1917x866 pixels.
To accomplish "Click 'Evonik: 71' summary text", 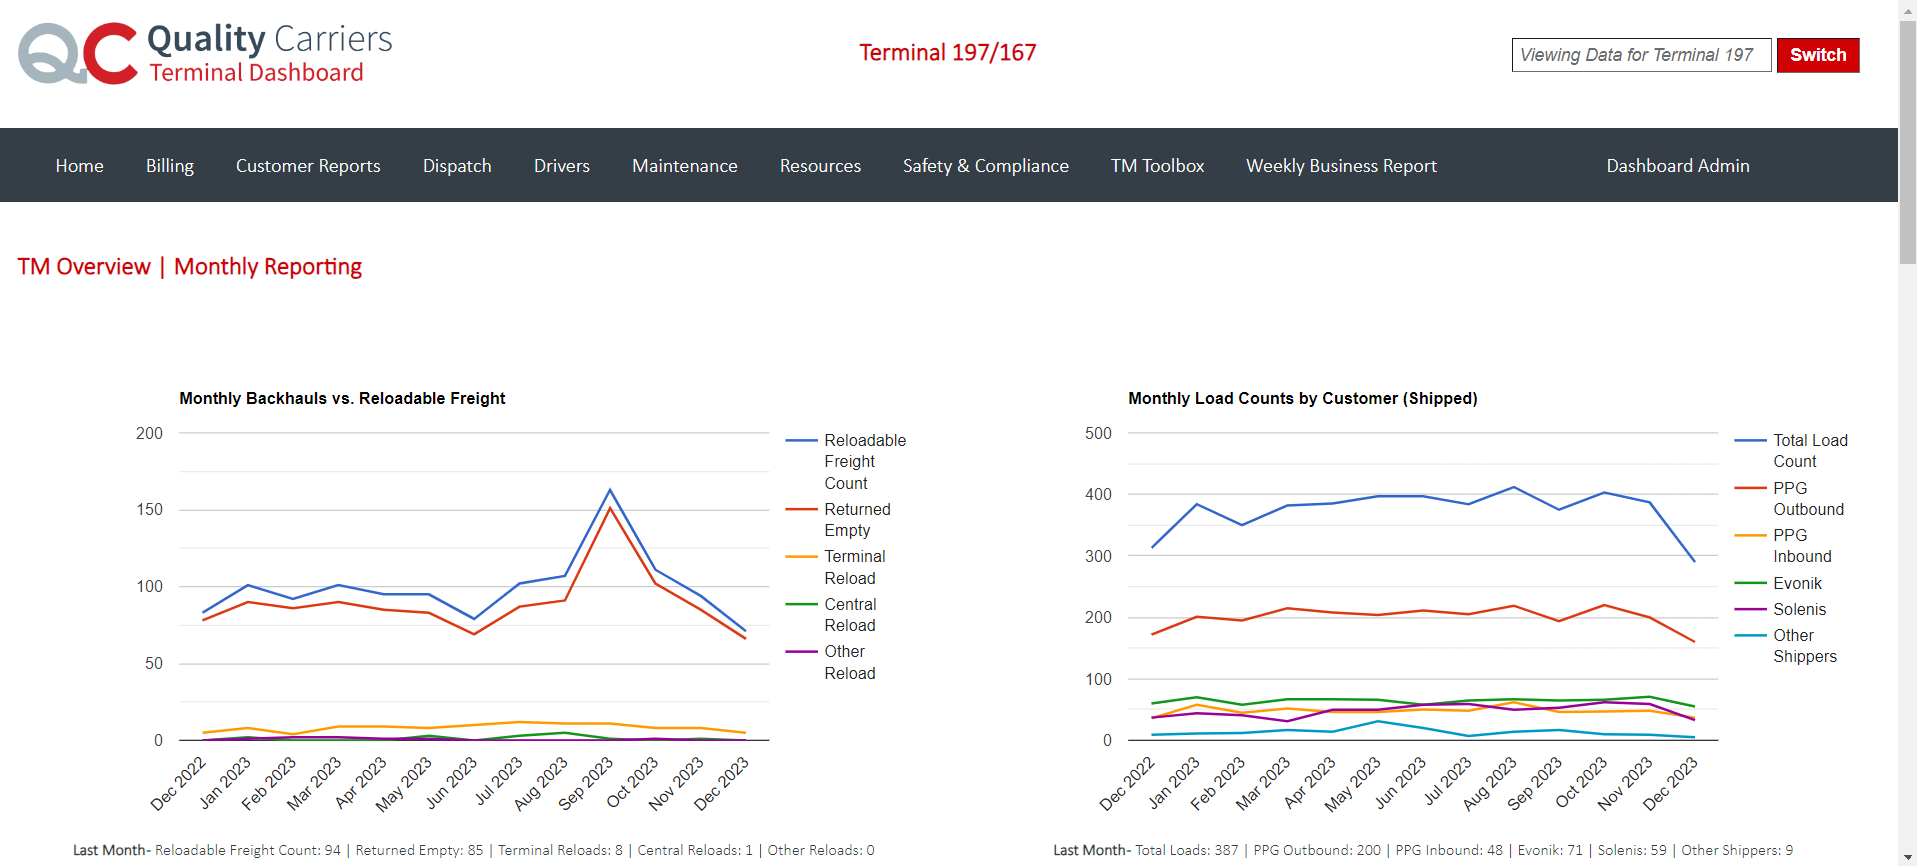I will (1550, 850).
